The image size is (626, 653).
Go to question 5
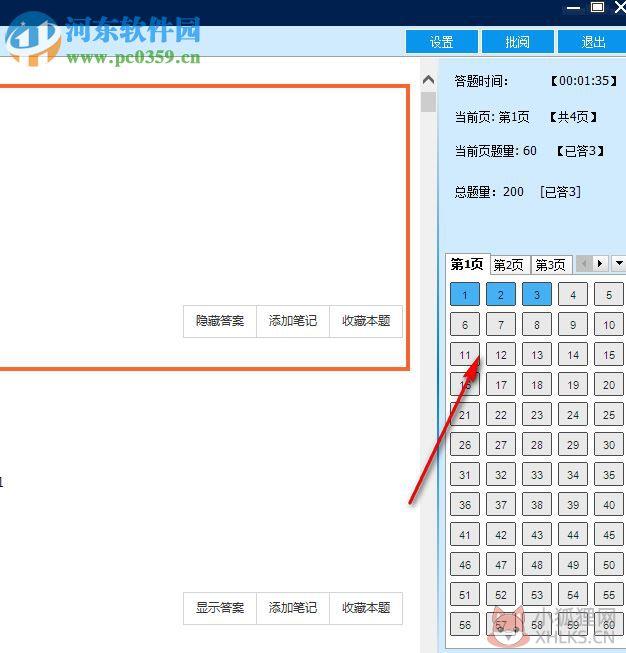tap(609, 295)
